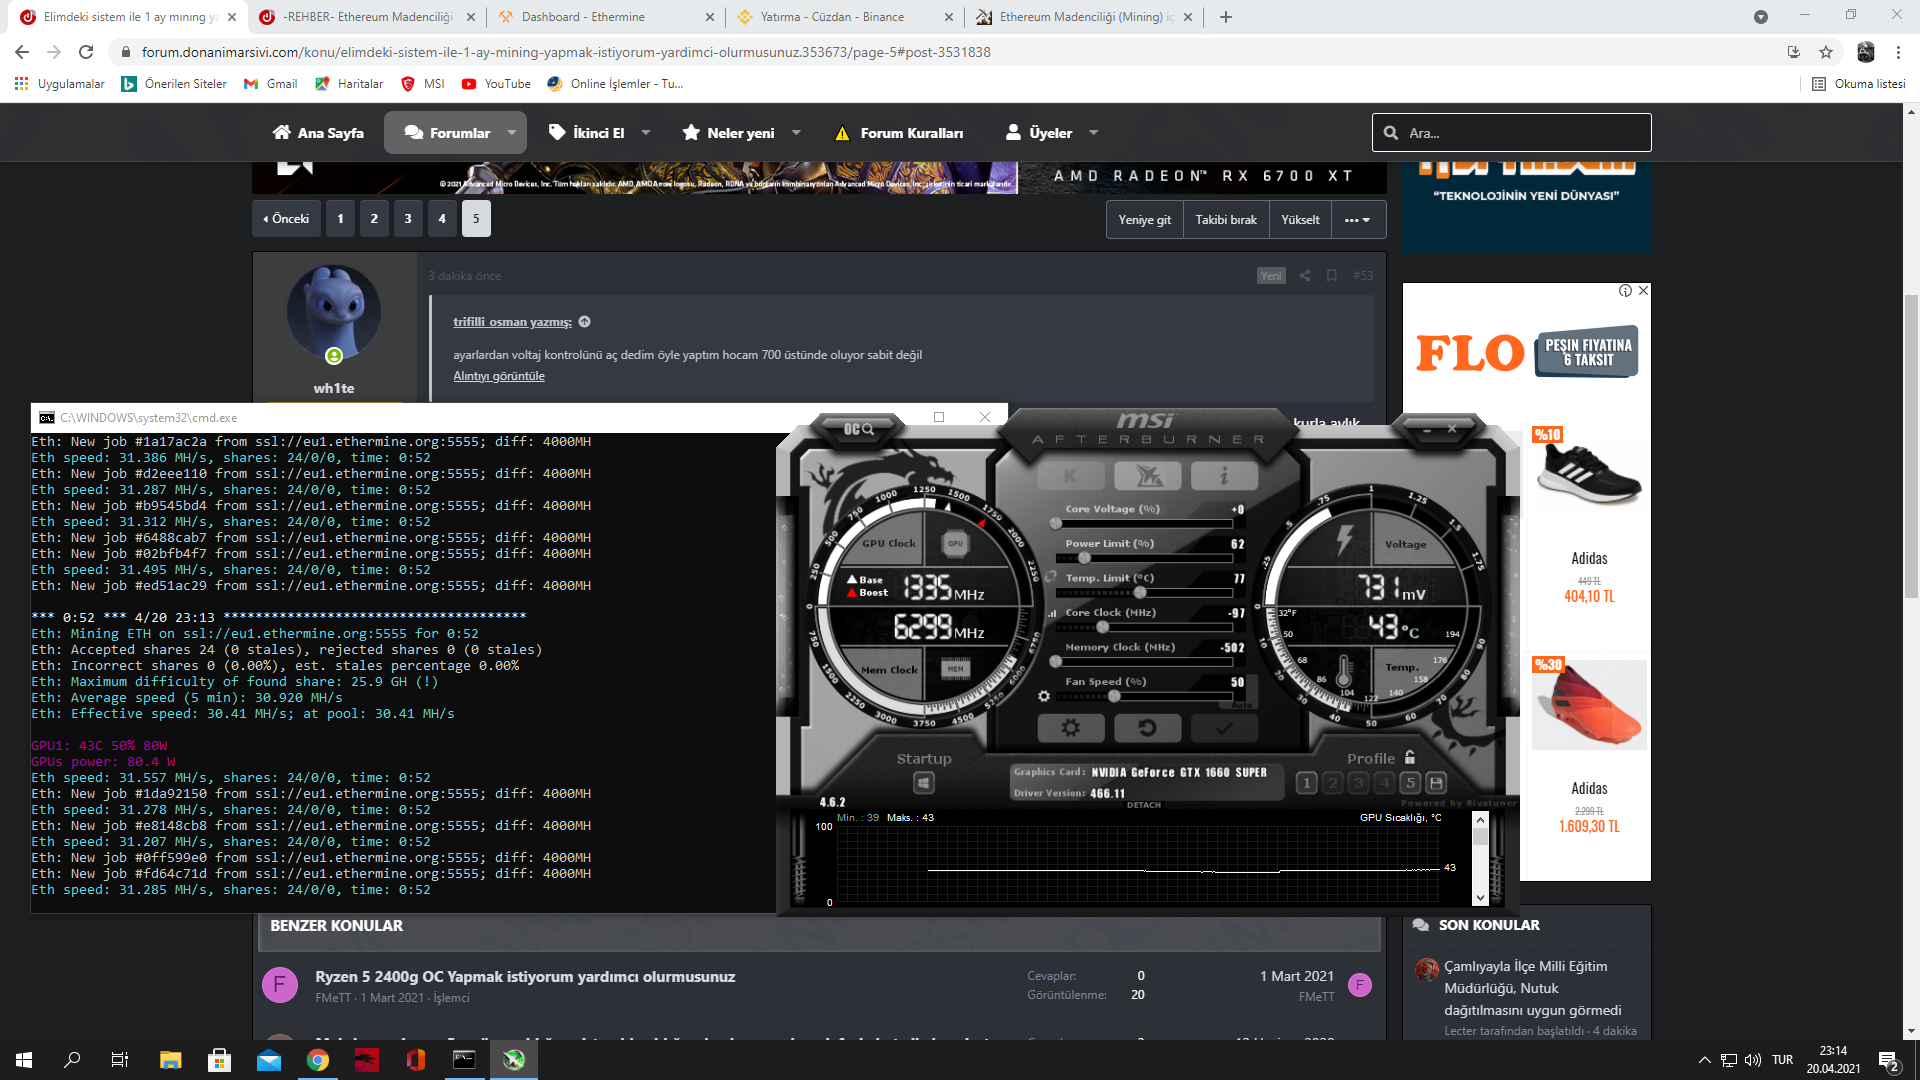Screen dimensions: 1920x1080
Task: Adjust the Core Clock slider
Action: click(1143, 627)
